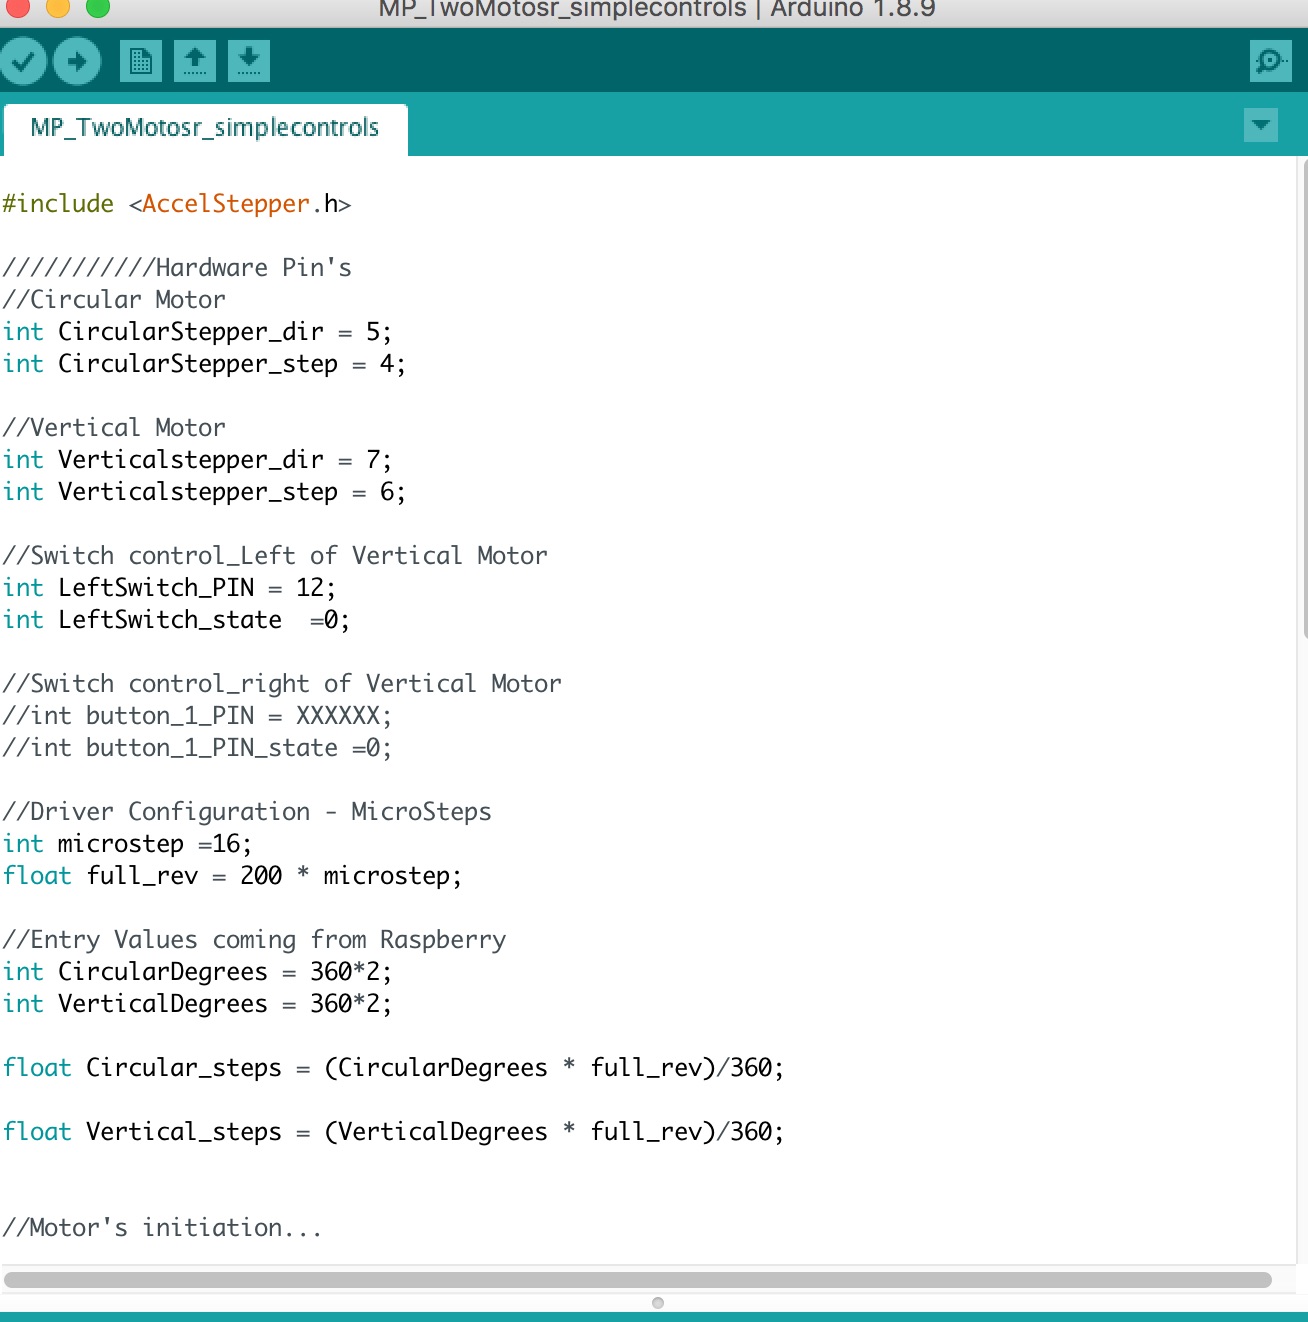Create a New sketch with page icon
This screenshot has height=1322, width=1308.
[x=141, y=62]
